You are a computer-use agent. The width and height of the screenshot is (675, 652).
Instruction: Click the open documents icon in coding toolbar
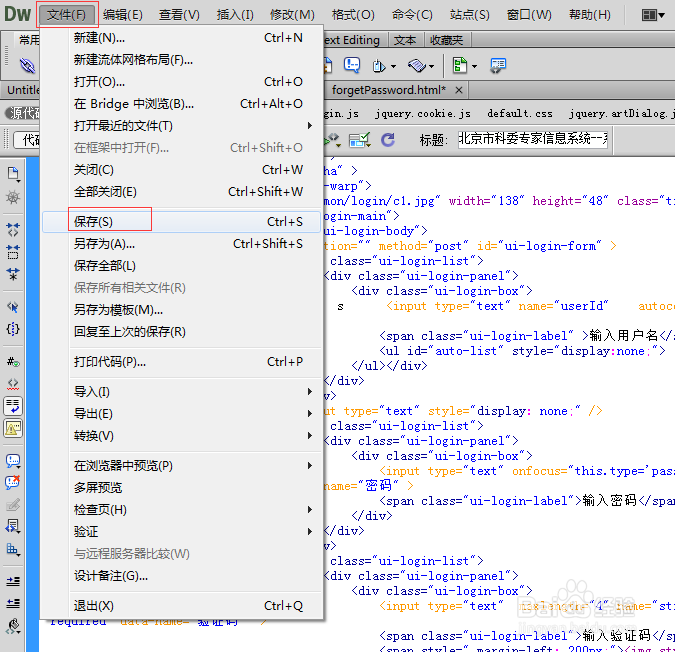[13, 174]
